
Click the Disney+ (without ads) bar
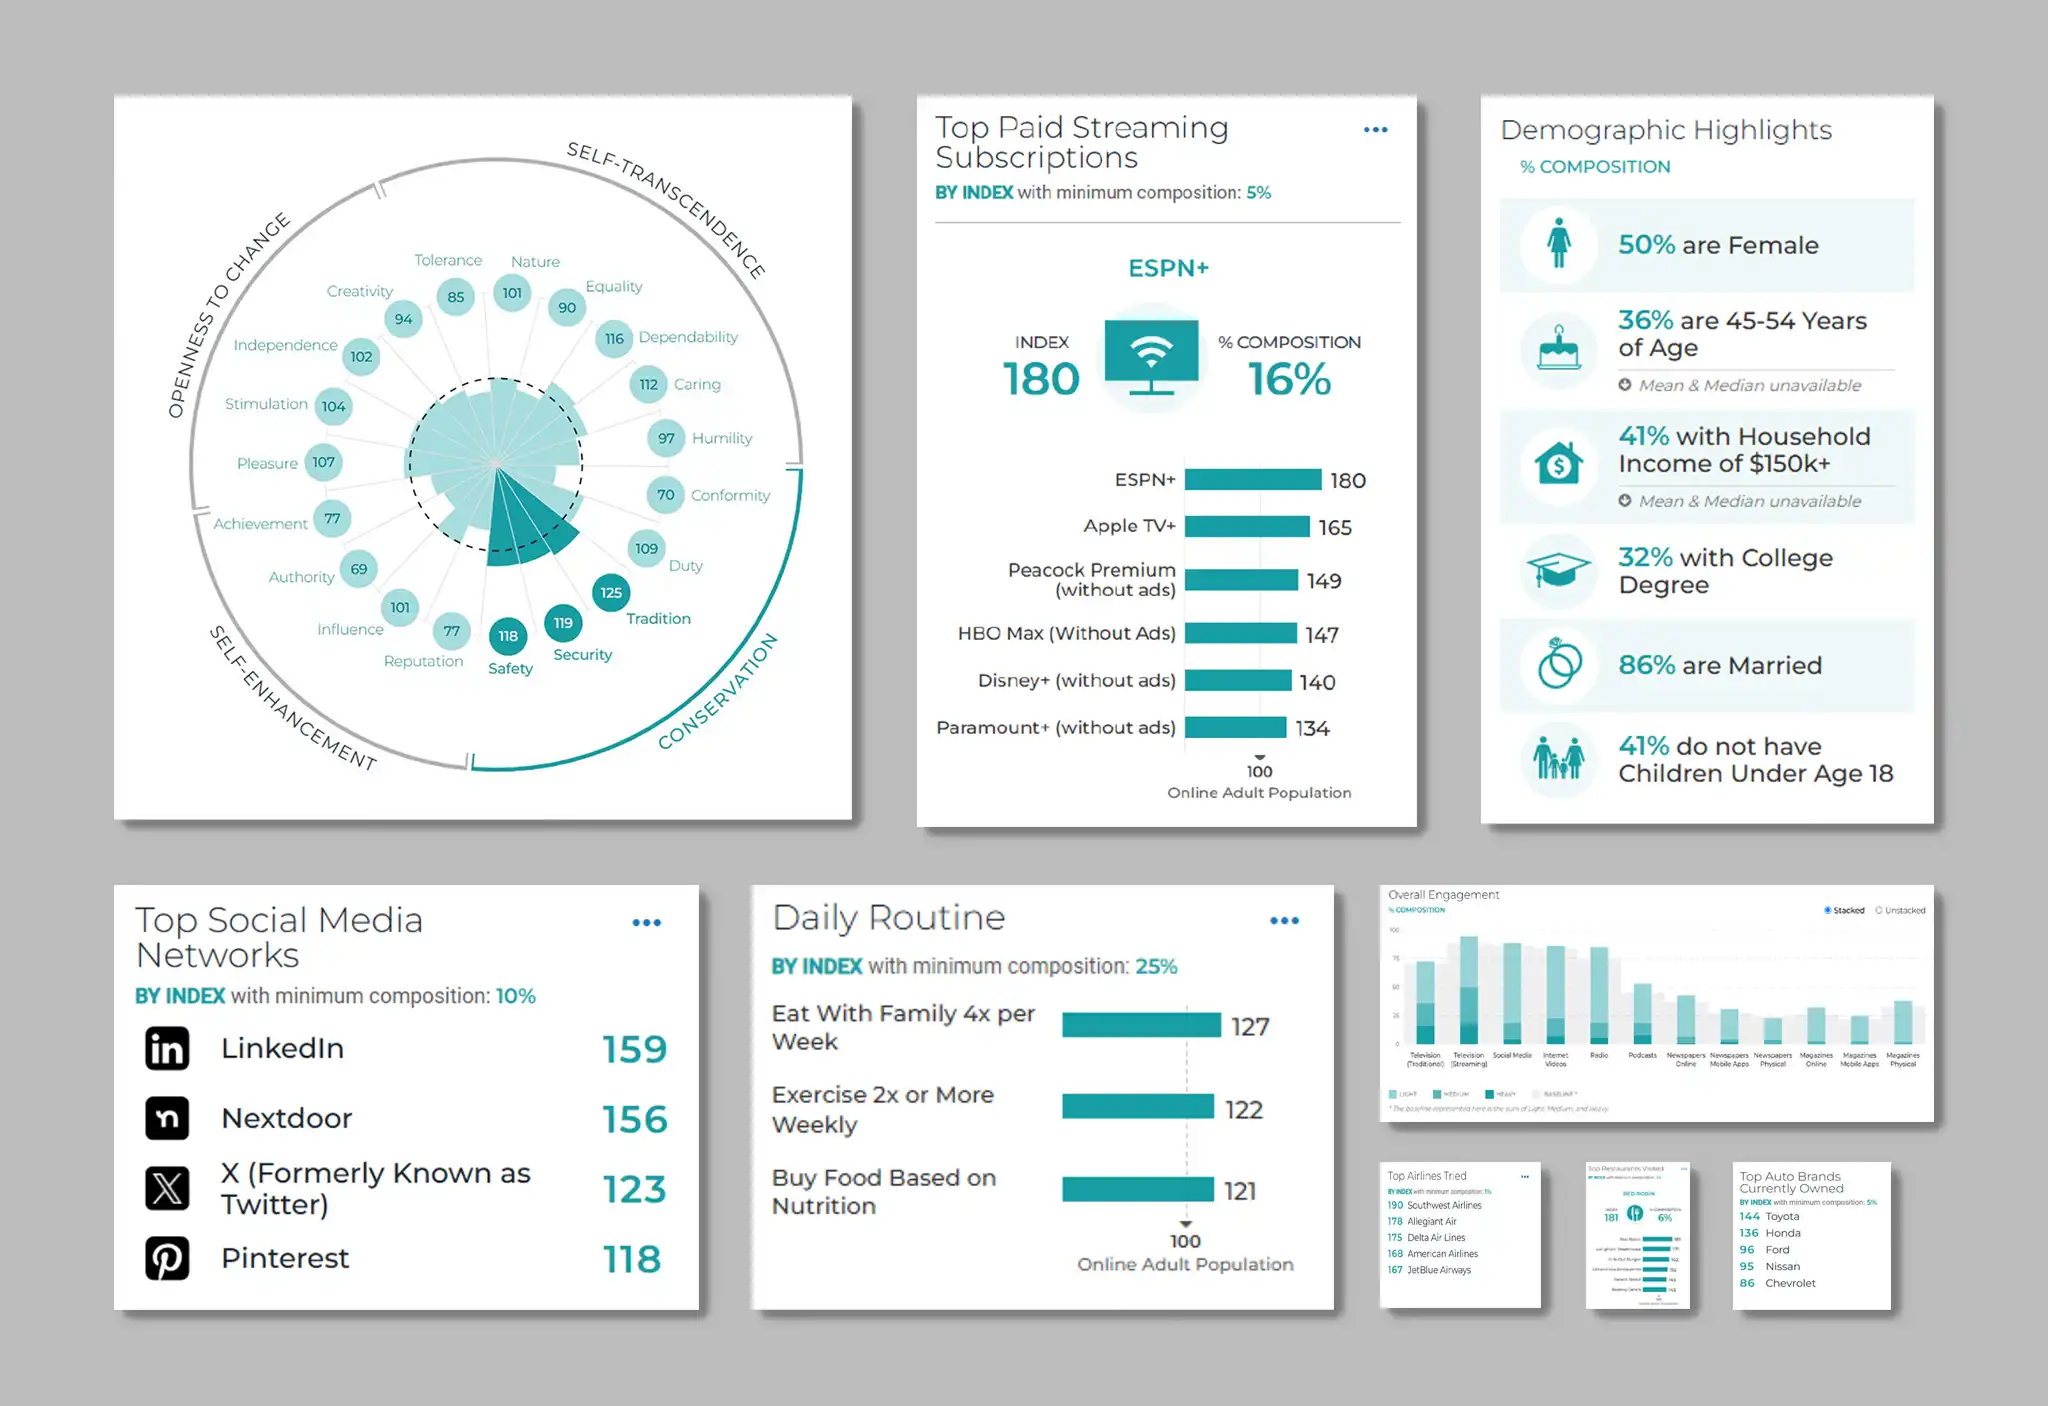1238,681
